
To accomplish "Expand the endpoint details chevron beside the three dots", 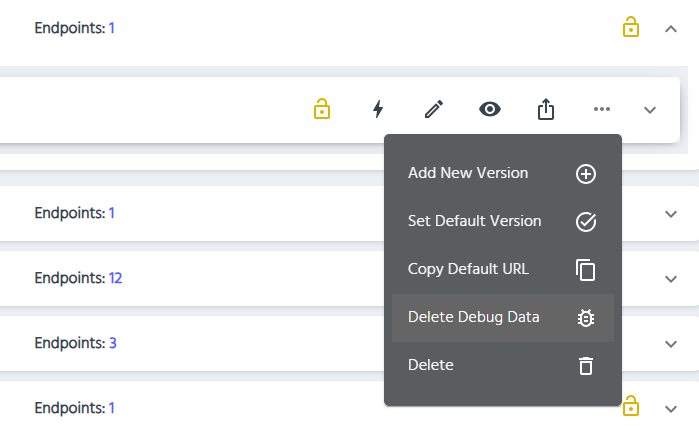I will point(650,110).
